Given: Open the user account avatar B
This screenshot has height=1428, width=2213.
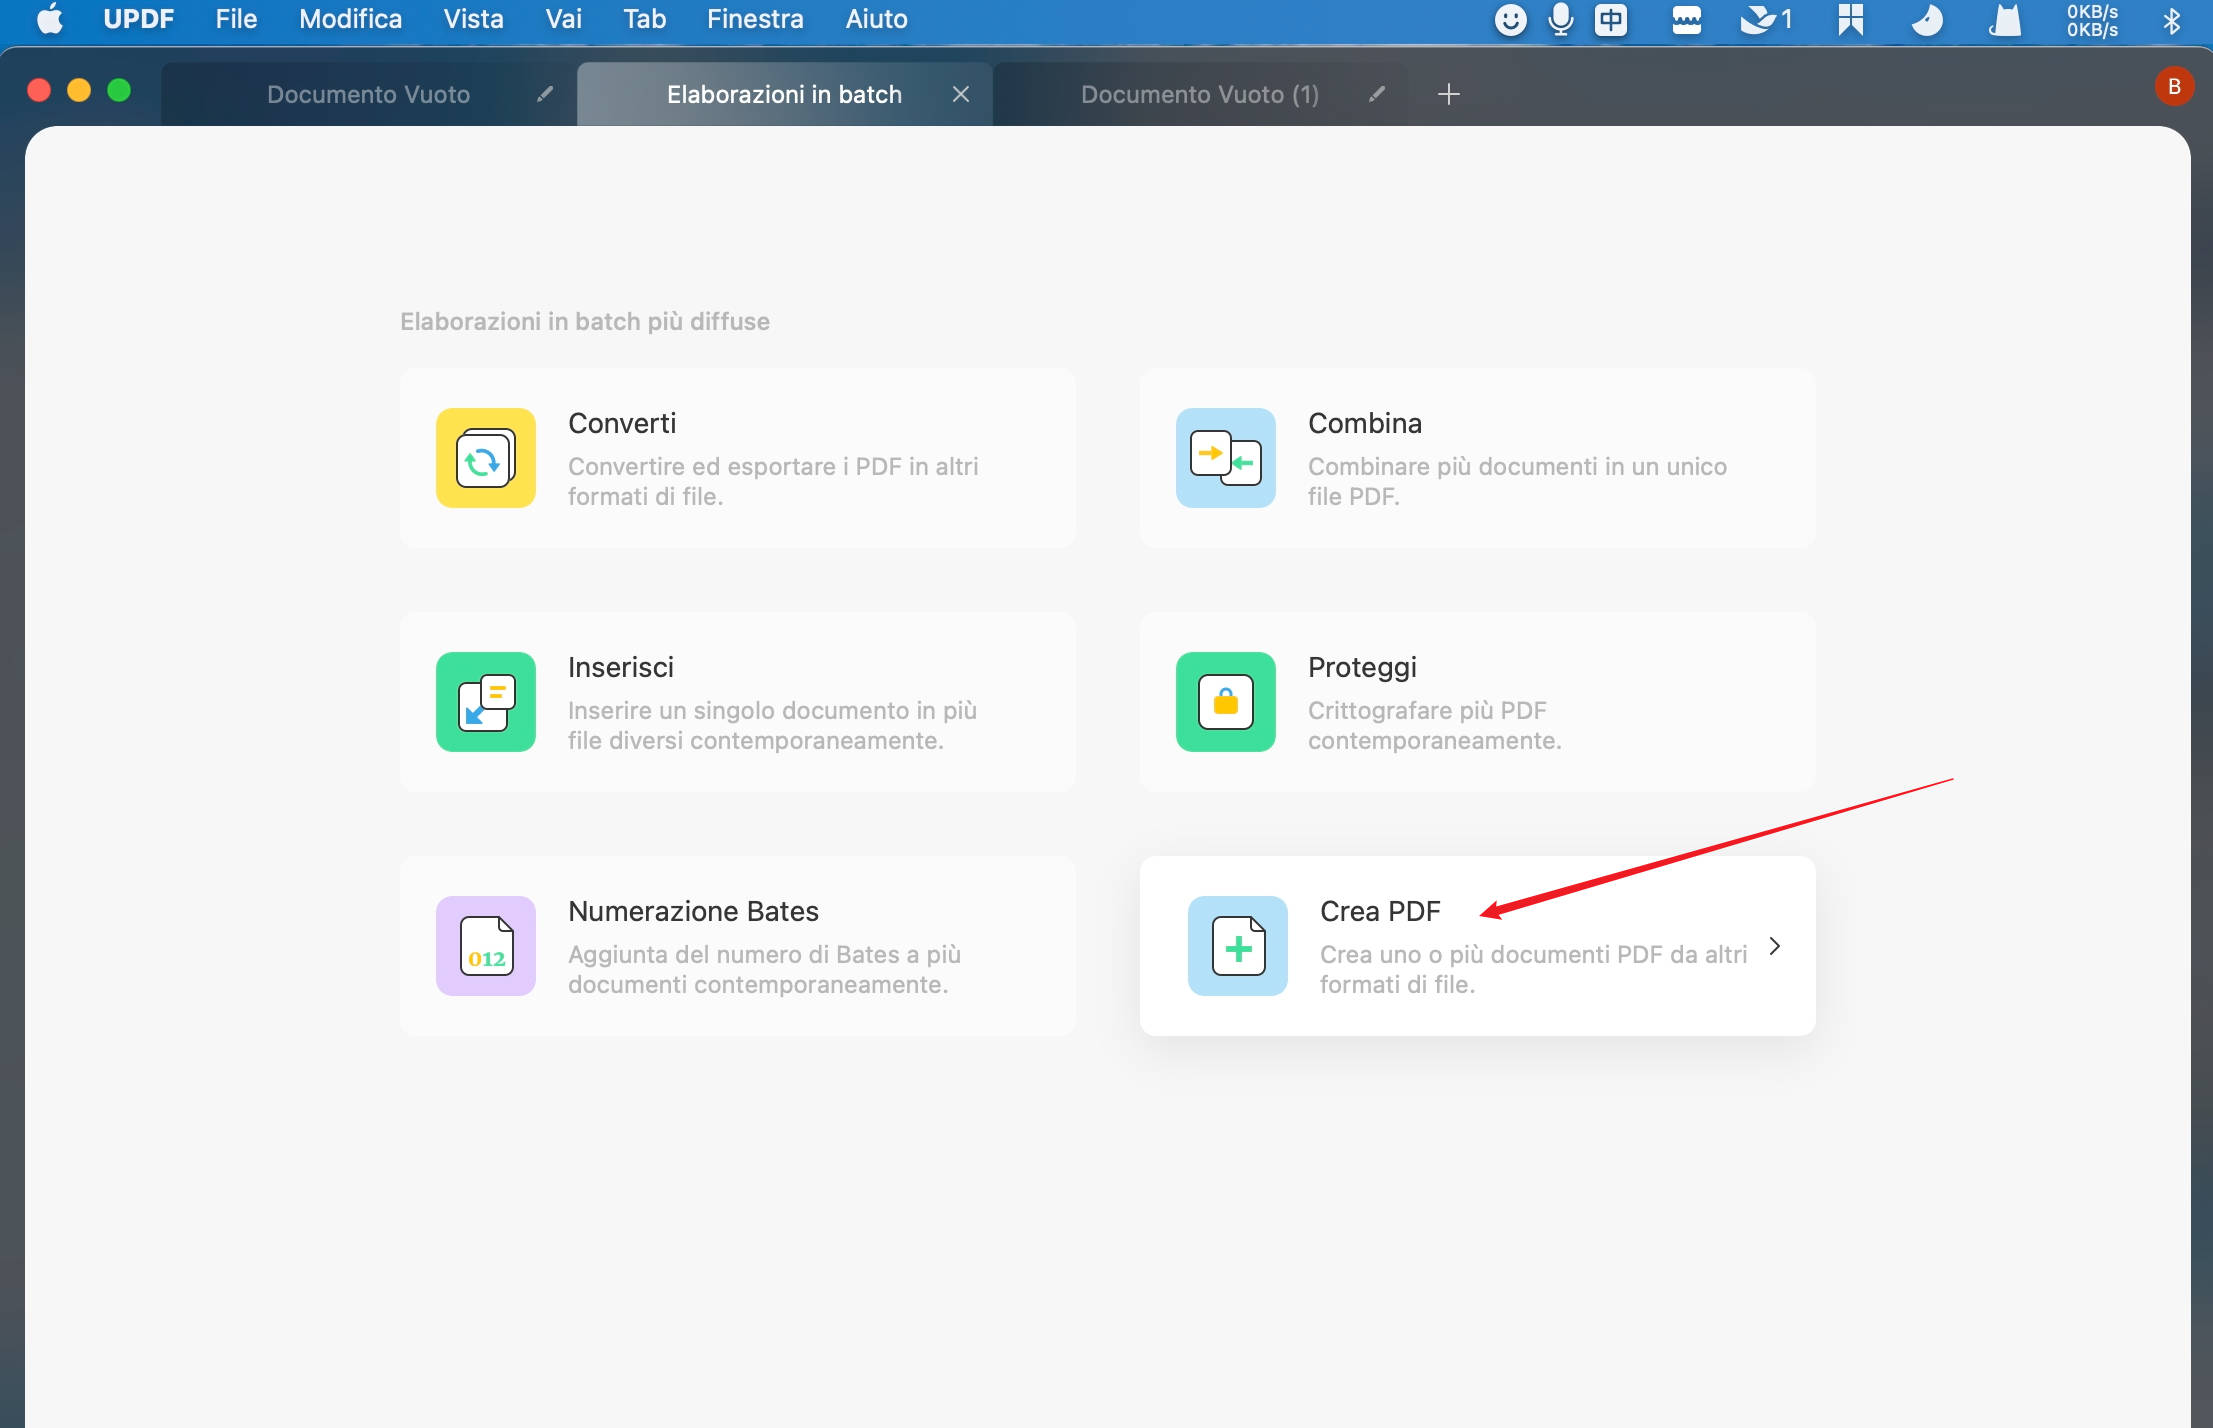Looking at the screenshot, I should point(2174,86).
